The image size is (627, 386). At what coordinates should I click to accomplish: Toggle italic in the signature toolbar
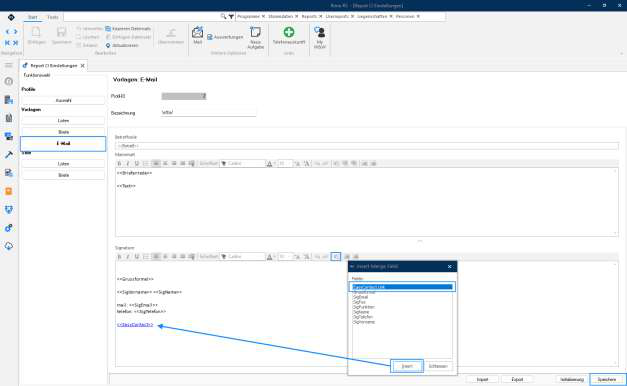pyautogui.click(x=128, y=256)
